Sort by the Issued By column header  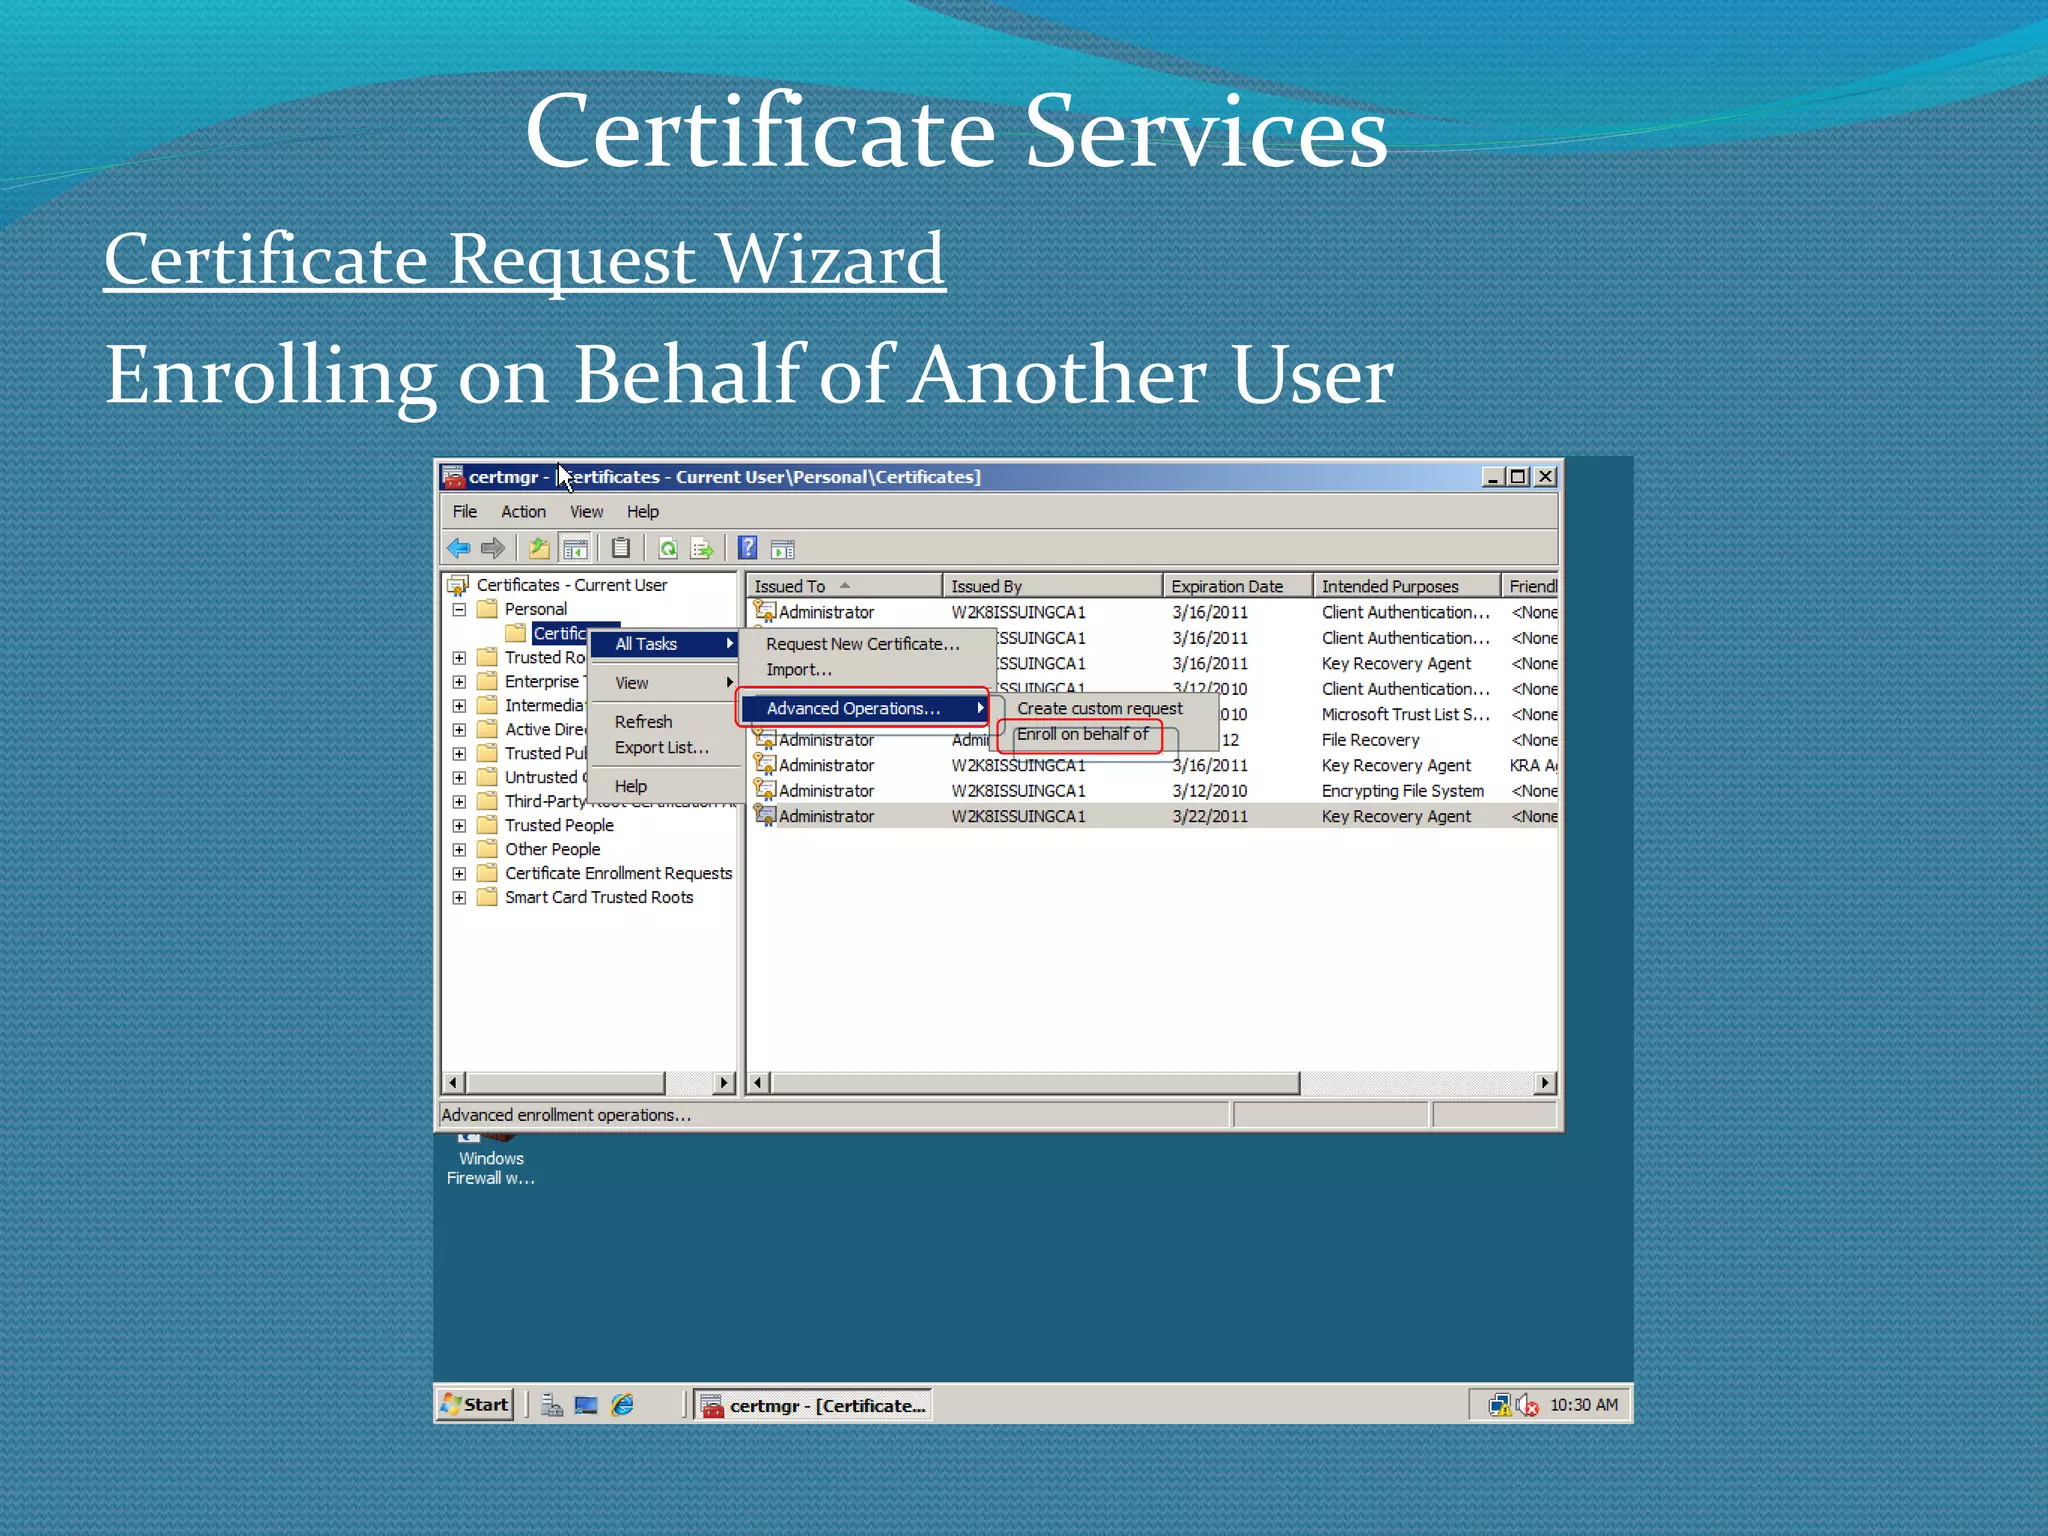pyautogui.click(x=1053, y=586)
